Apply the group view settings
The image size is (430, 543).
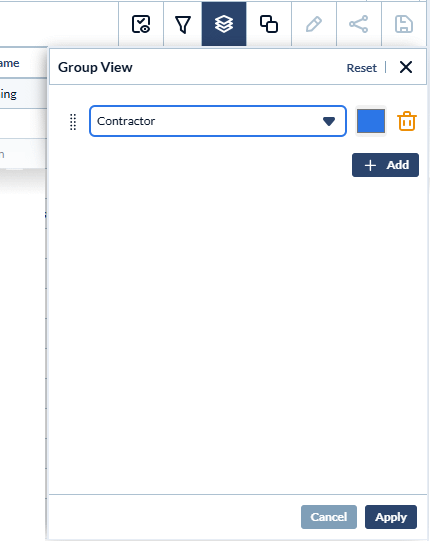pyautogui.click(x=391, y=517)
